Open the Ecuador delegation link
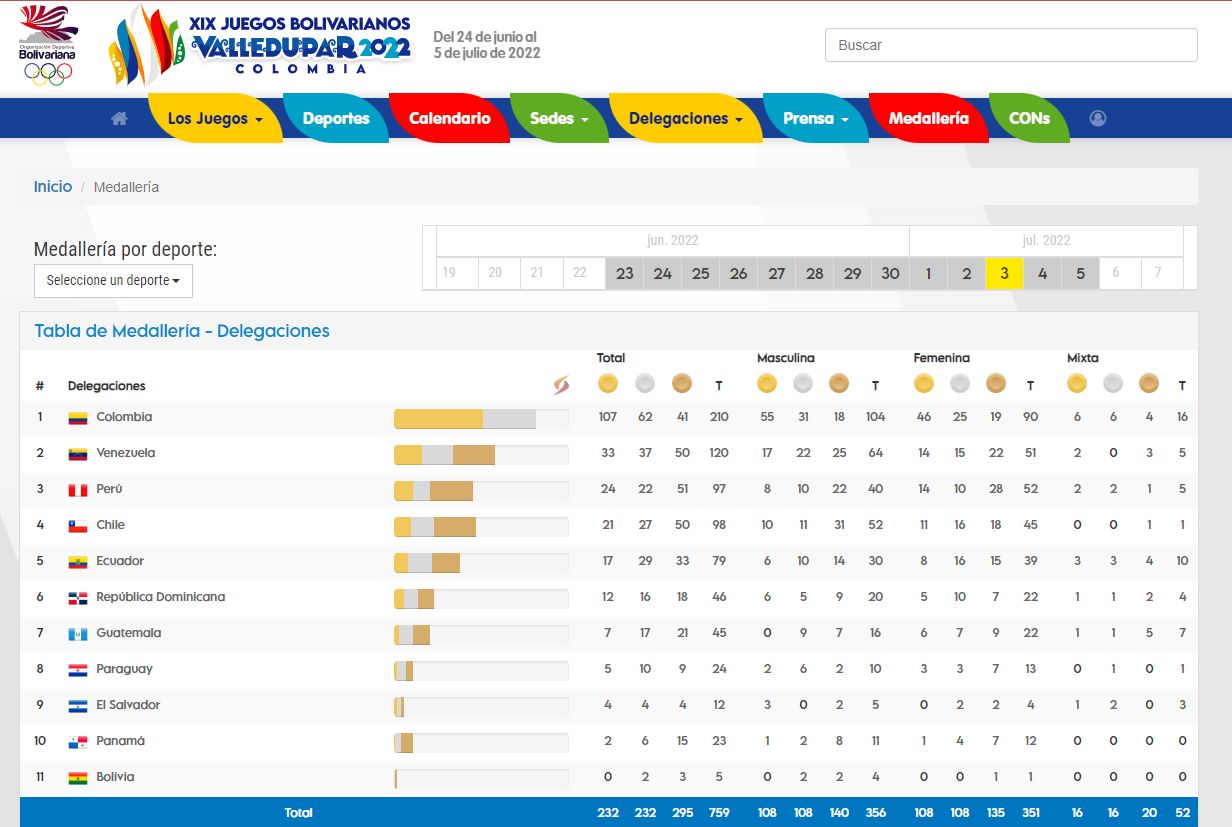The height and width of the screenshot is (827, 1232). pyautogui.click(x=120, y=561)
